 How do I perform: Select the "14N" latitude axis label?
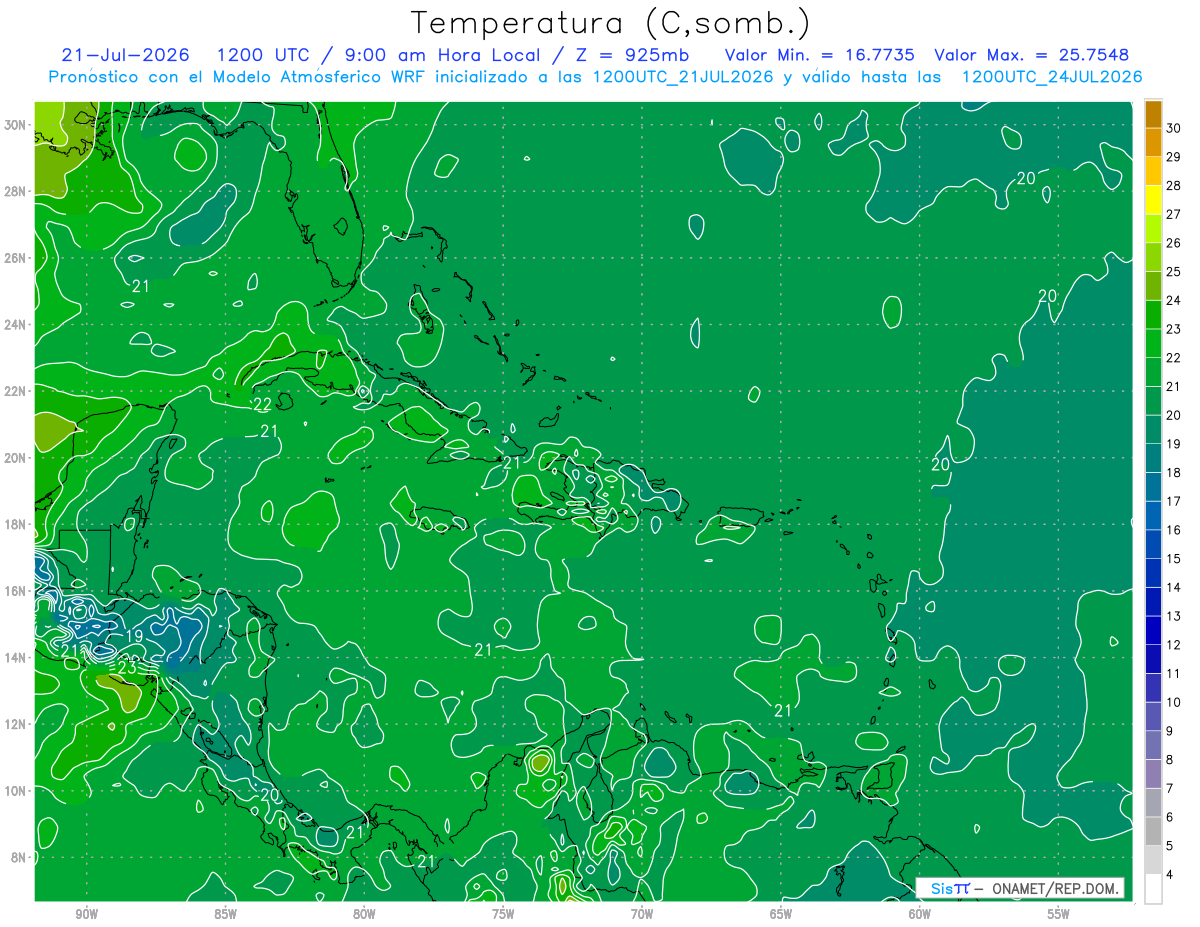coord(16,657)
